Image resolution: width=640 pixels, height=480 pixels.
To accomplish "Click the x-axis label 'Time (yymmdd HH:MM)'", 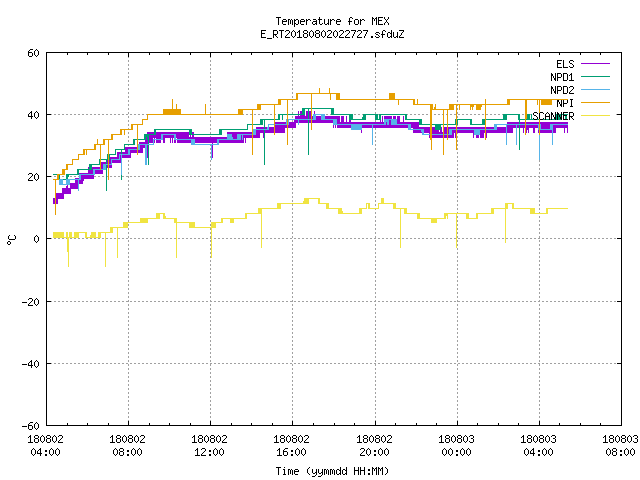I will (x=332, y=471).
